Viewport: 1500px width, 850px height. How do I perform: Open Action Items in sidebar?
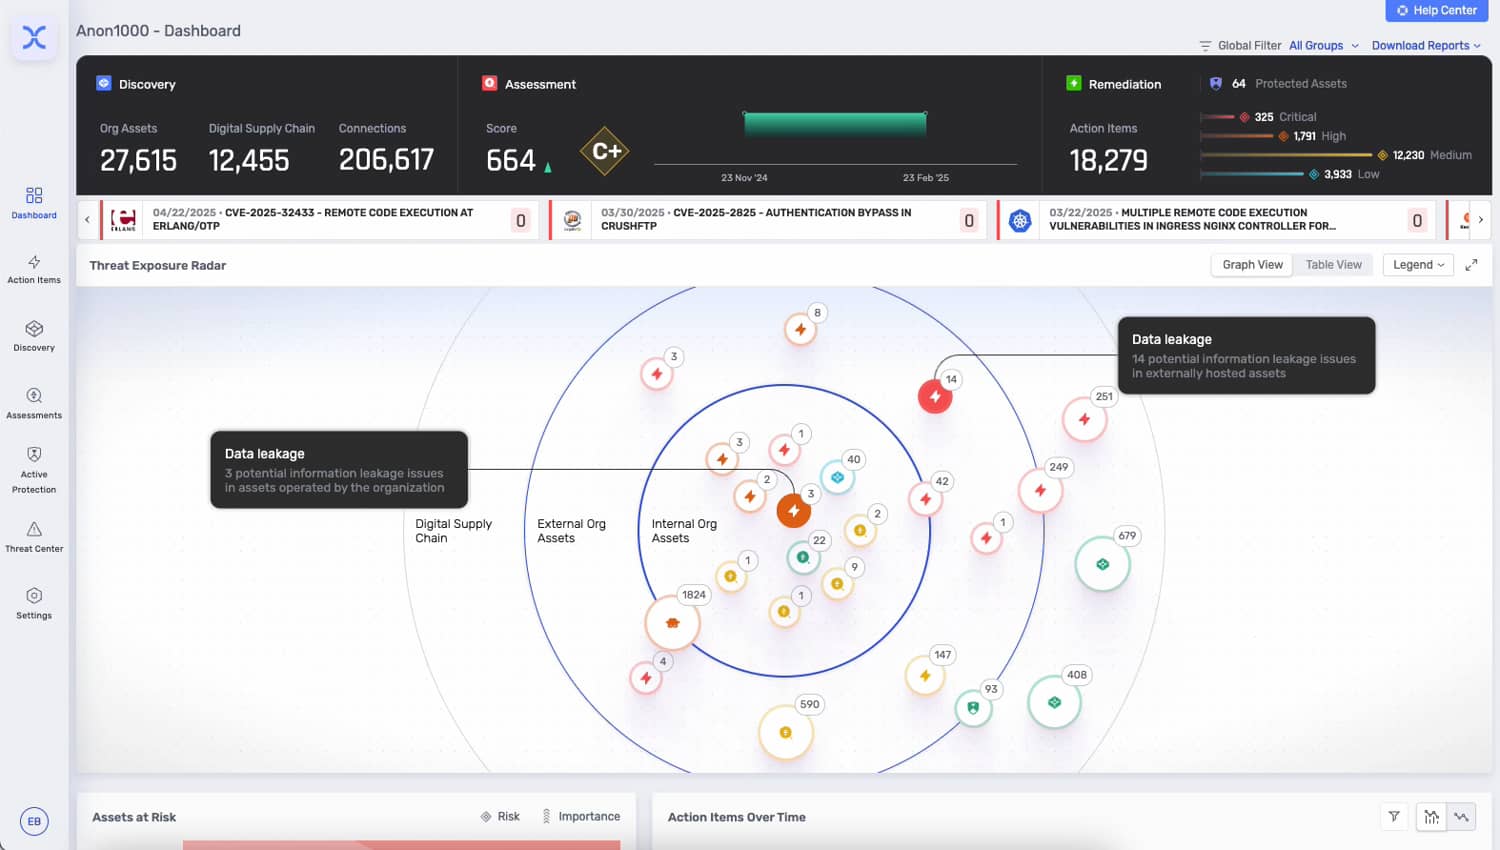(34, 269)
